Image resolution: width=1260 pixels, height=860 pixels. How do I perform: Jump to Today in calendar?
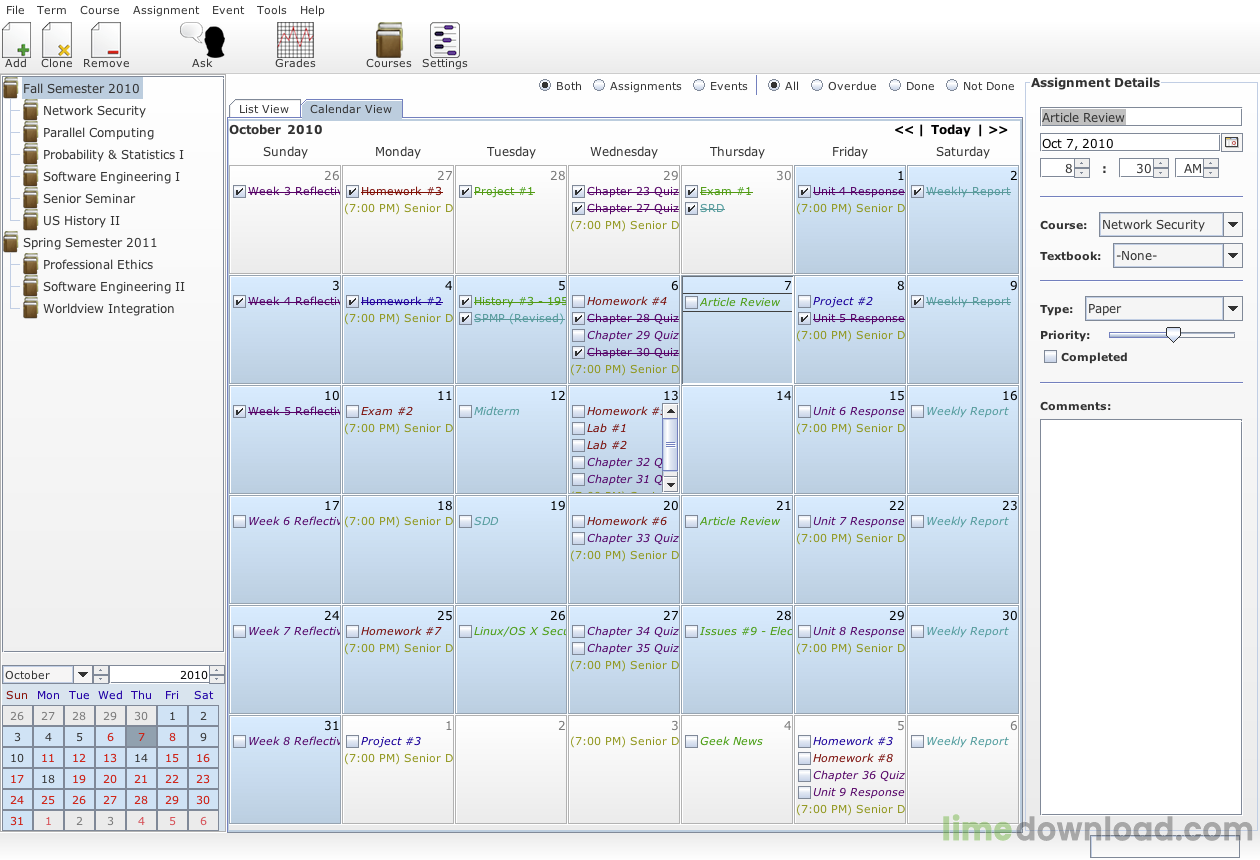(950, 130)
